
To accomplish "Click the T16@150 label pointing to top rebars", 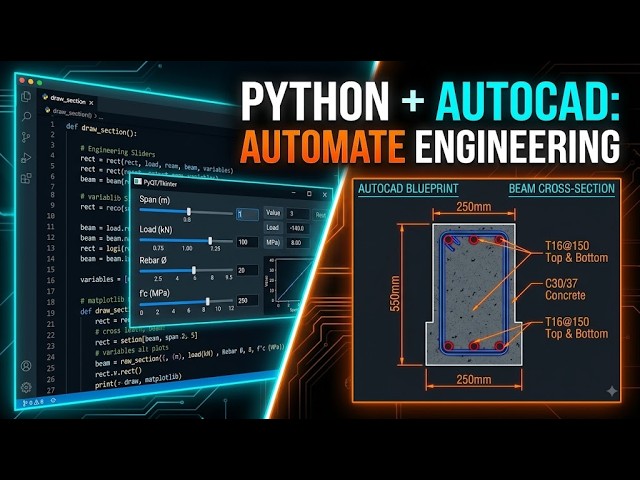I will pyautogui.click(x=576, y=251).
